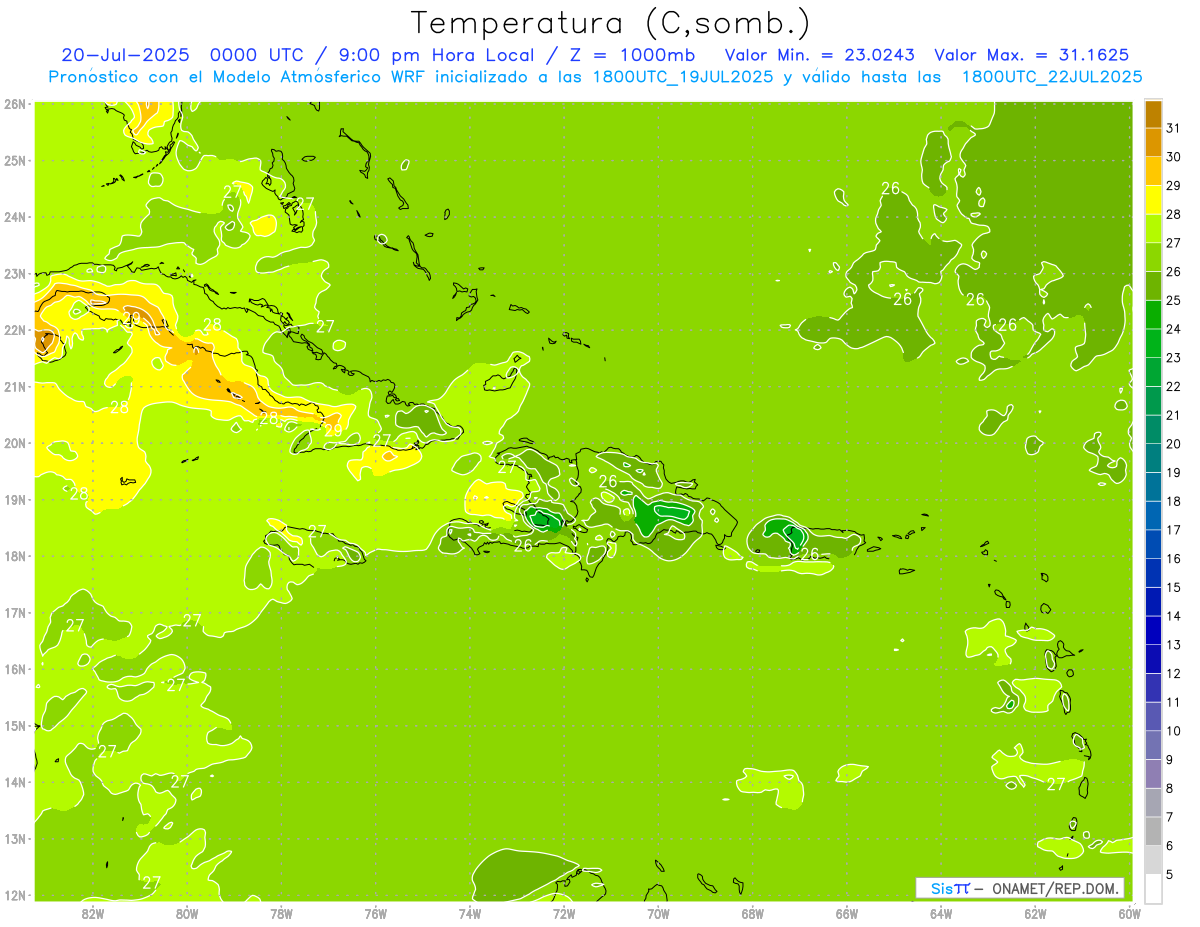
Task: Click the 68W longitude axis label
Action: click(752, 913)
